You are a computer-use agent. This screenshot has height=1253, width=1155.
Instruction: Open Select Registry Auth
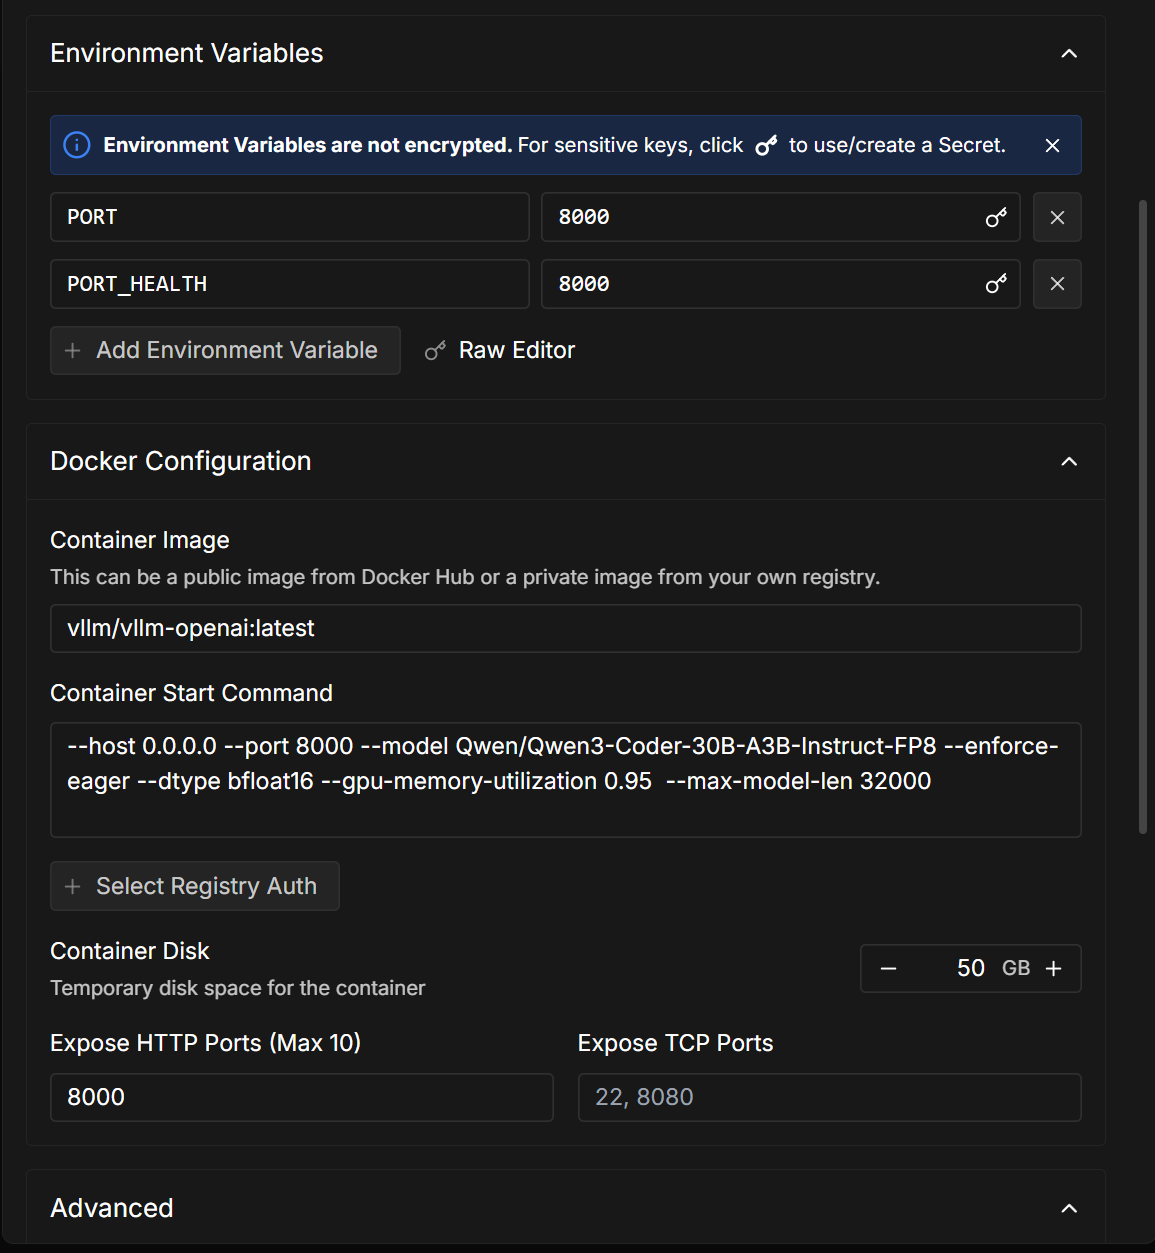click(x=195, y=886)
